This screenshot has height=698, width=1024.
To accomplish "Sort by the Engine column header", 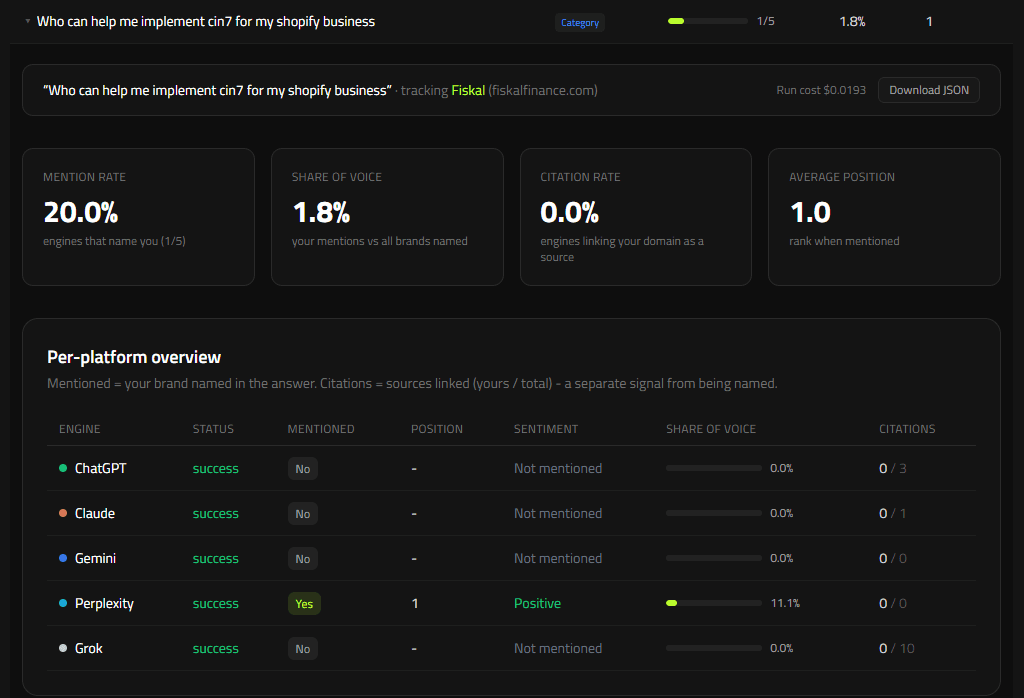I will (x=80, y=429).
